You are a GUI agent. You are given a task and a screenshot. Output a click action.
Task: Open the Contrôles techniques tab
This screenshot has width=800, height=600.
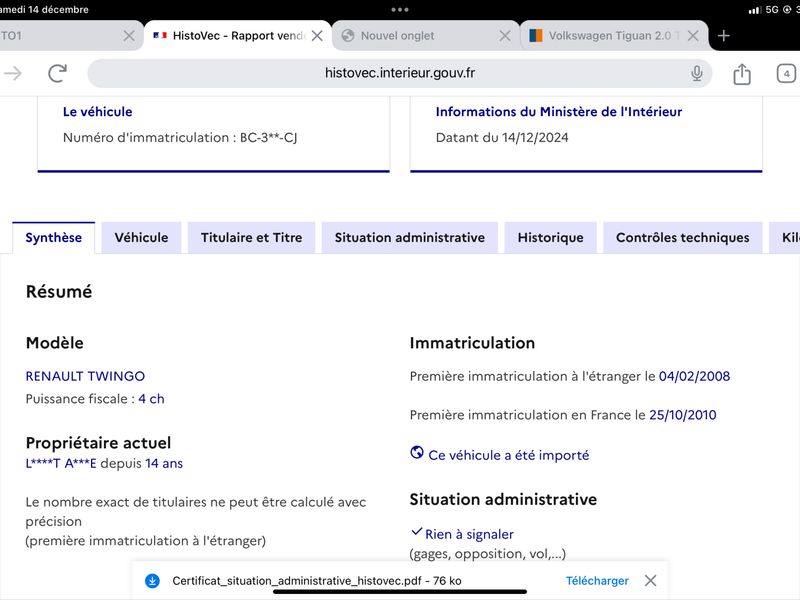(683, 238)
